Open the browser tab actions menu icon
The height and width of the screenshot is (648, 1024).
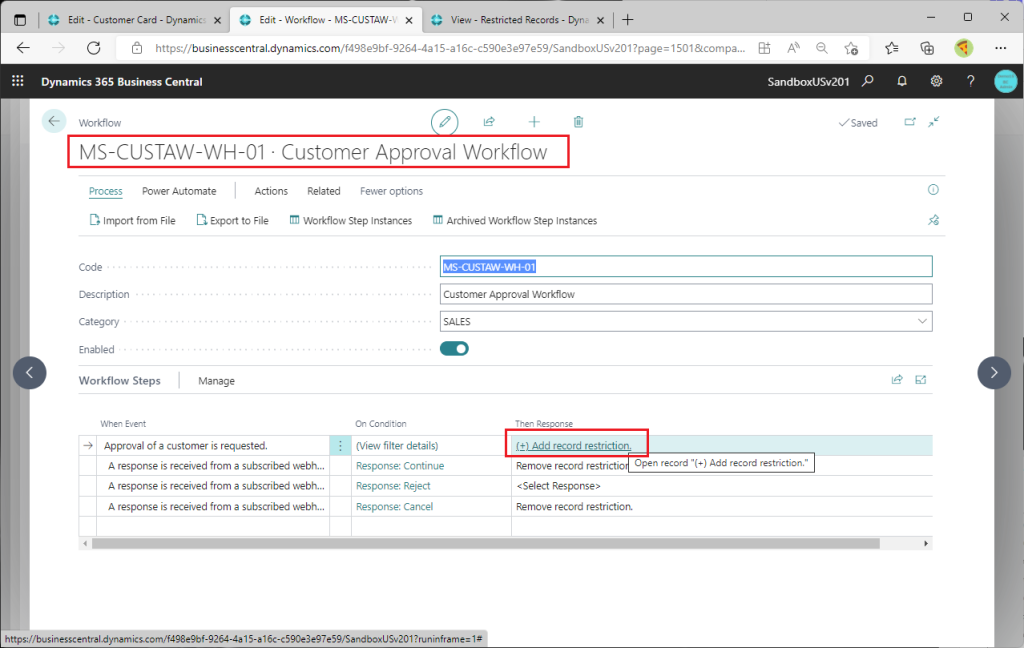click(20, 20)
